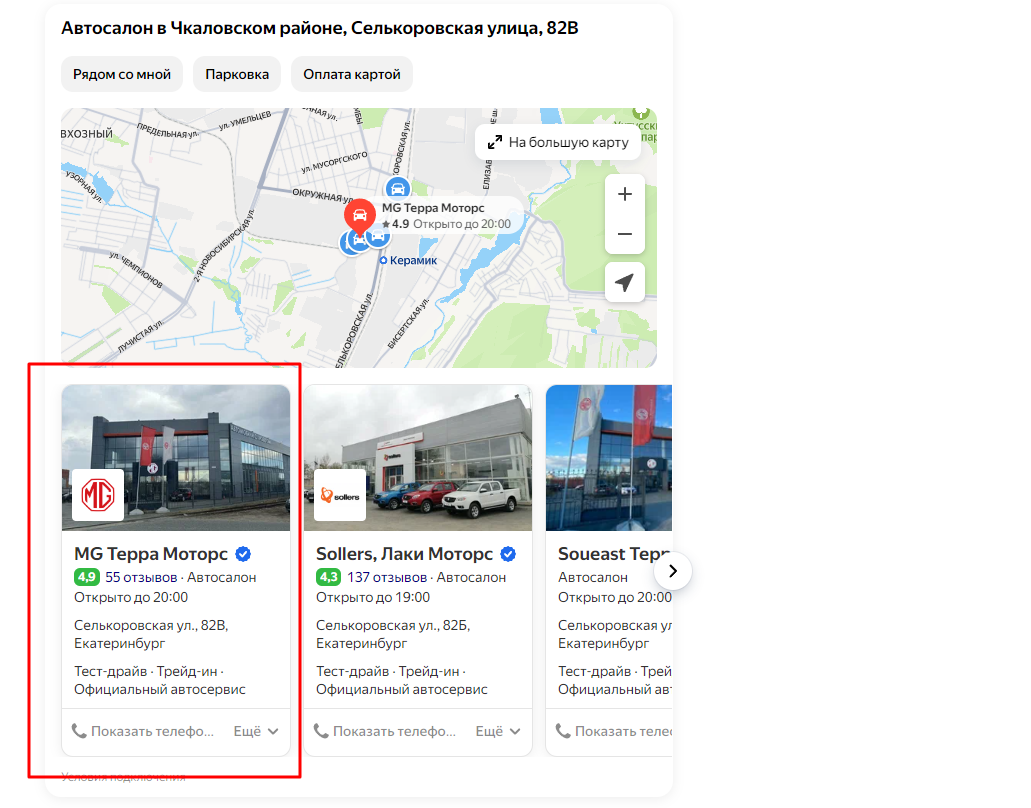Image resolution: width=1031 pixels, height=808 pixels.
Task: Click the Sollers logo on second card
Action: click(340, 495)
